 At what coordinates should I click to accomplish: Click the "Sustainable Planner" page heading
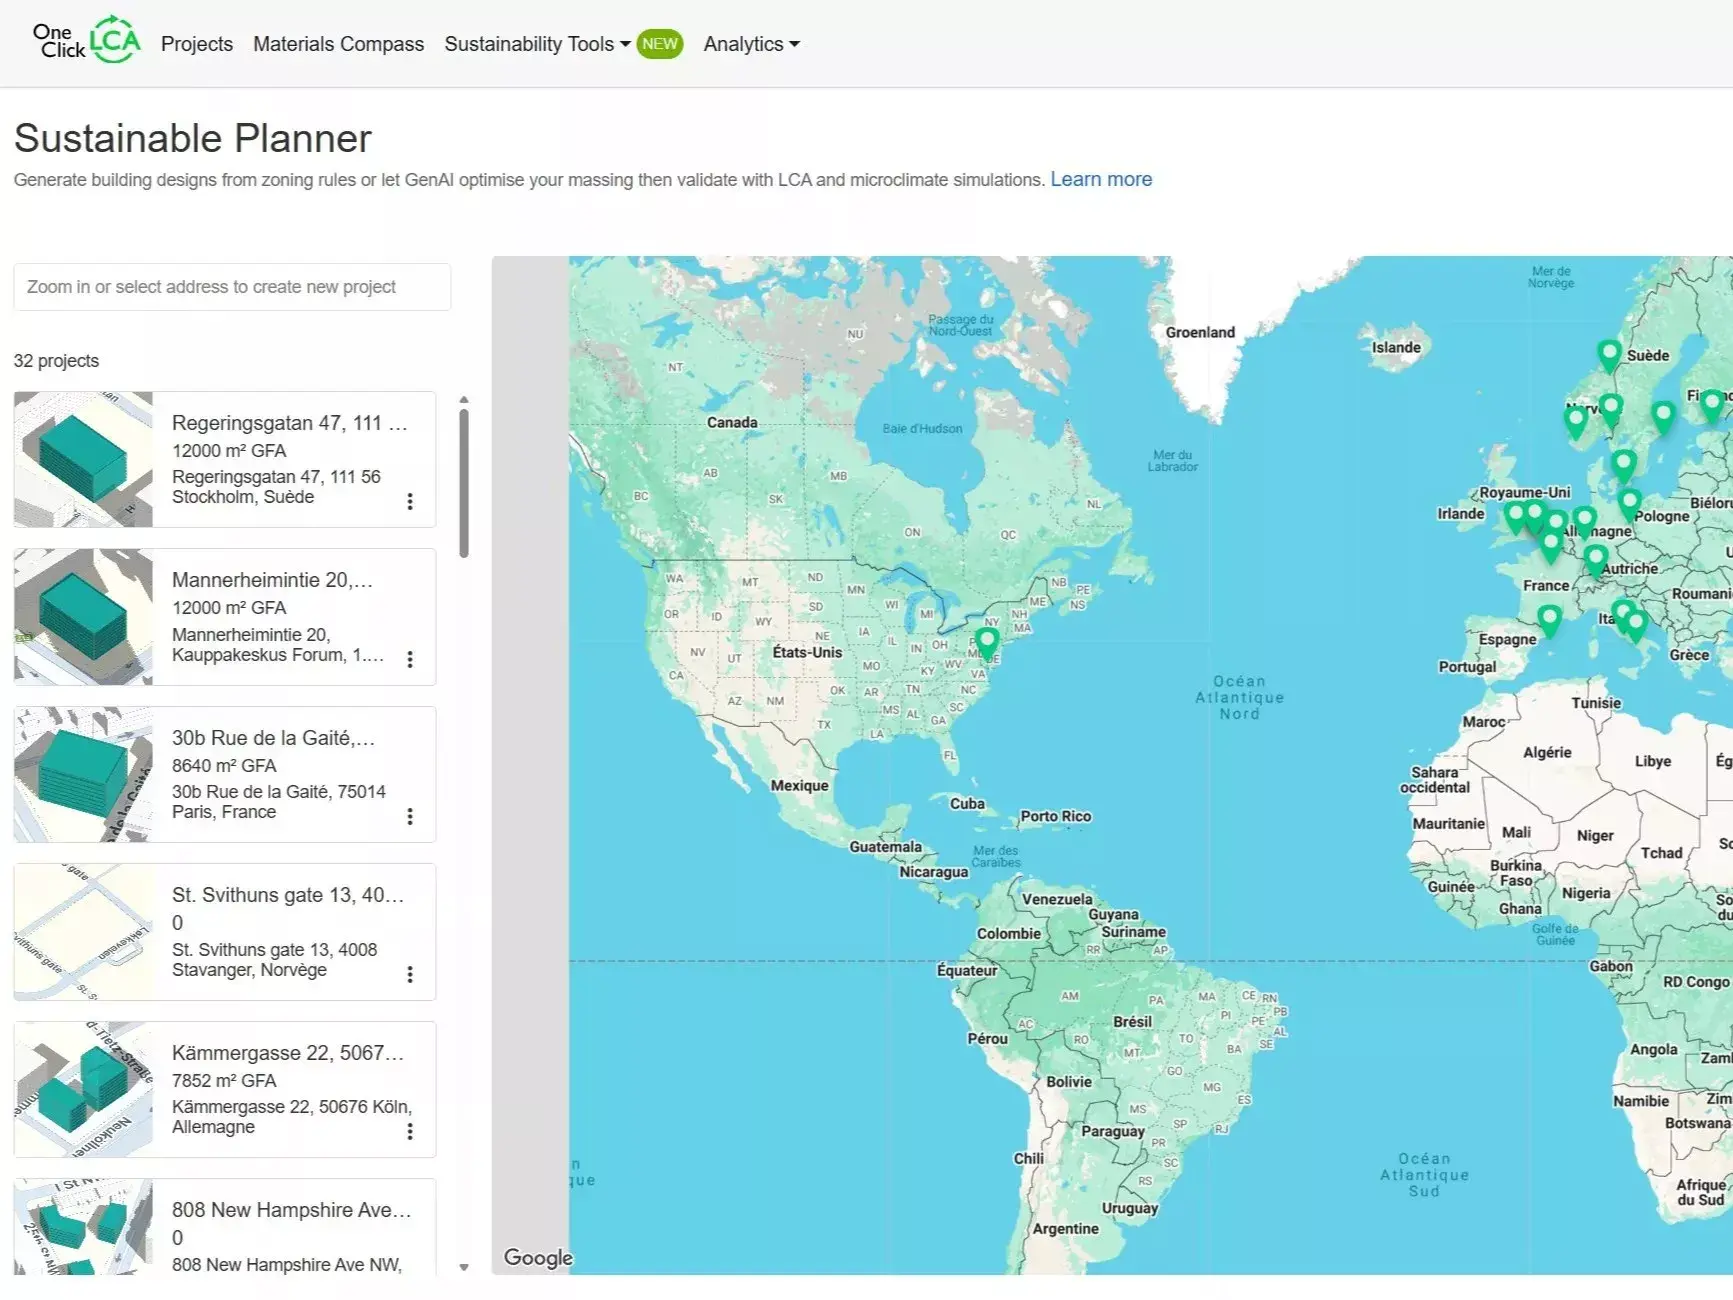[193, 138]
